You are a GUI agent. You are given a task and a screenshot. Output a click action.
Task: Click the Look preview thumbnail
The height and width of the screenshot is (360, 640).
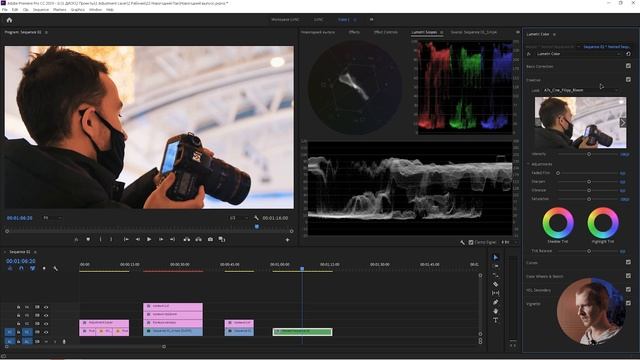580,122
